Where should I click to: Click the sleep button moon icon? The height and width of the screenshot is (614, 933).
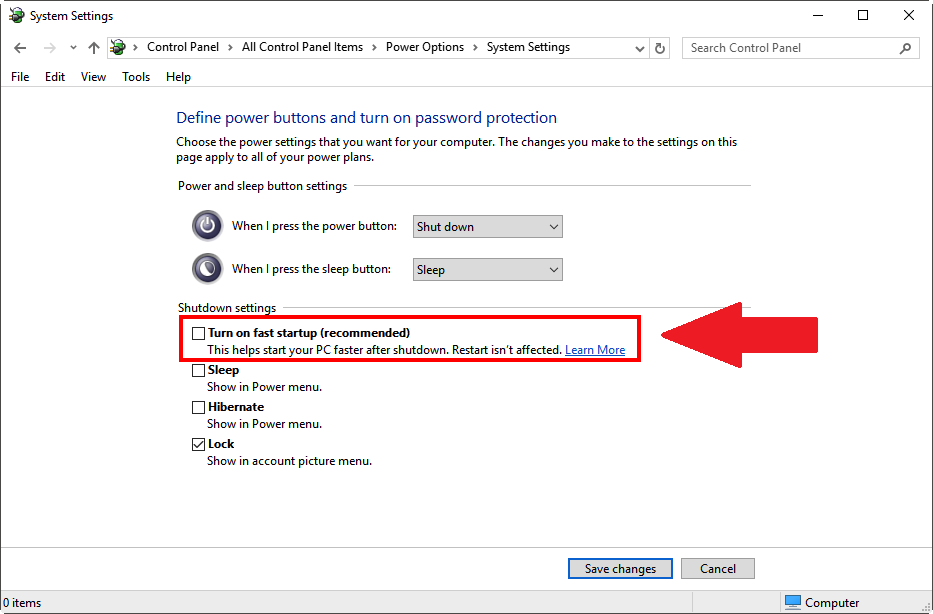pos(207,269)
